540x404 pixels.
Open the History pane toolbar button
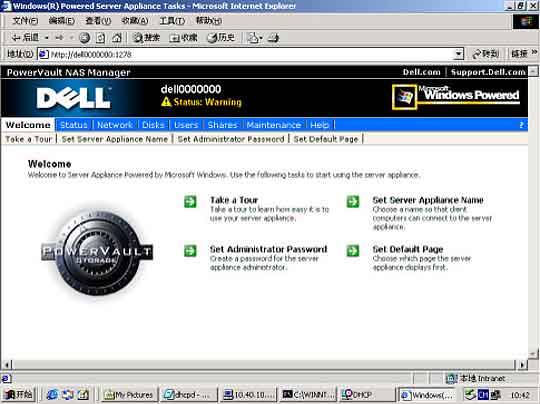(x=221, y=38)
